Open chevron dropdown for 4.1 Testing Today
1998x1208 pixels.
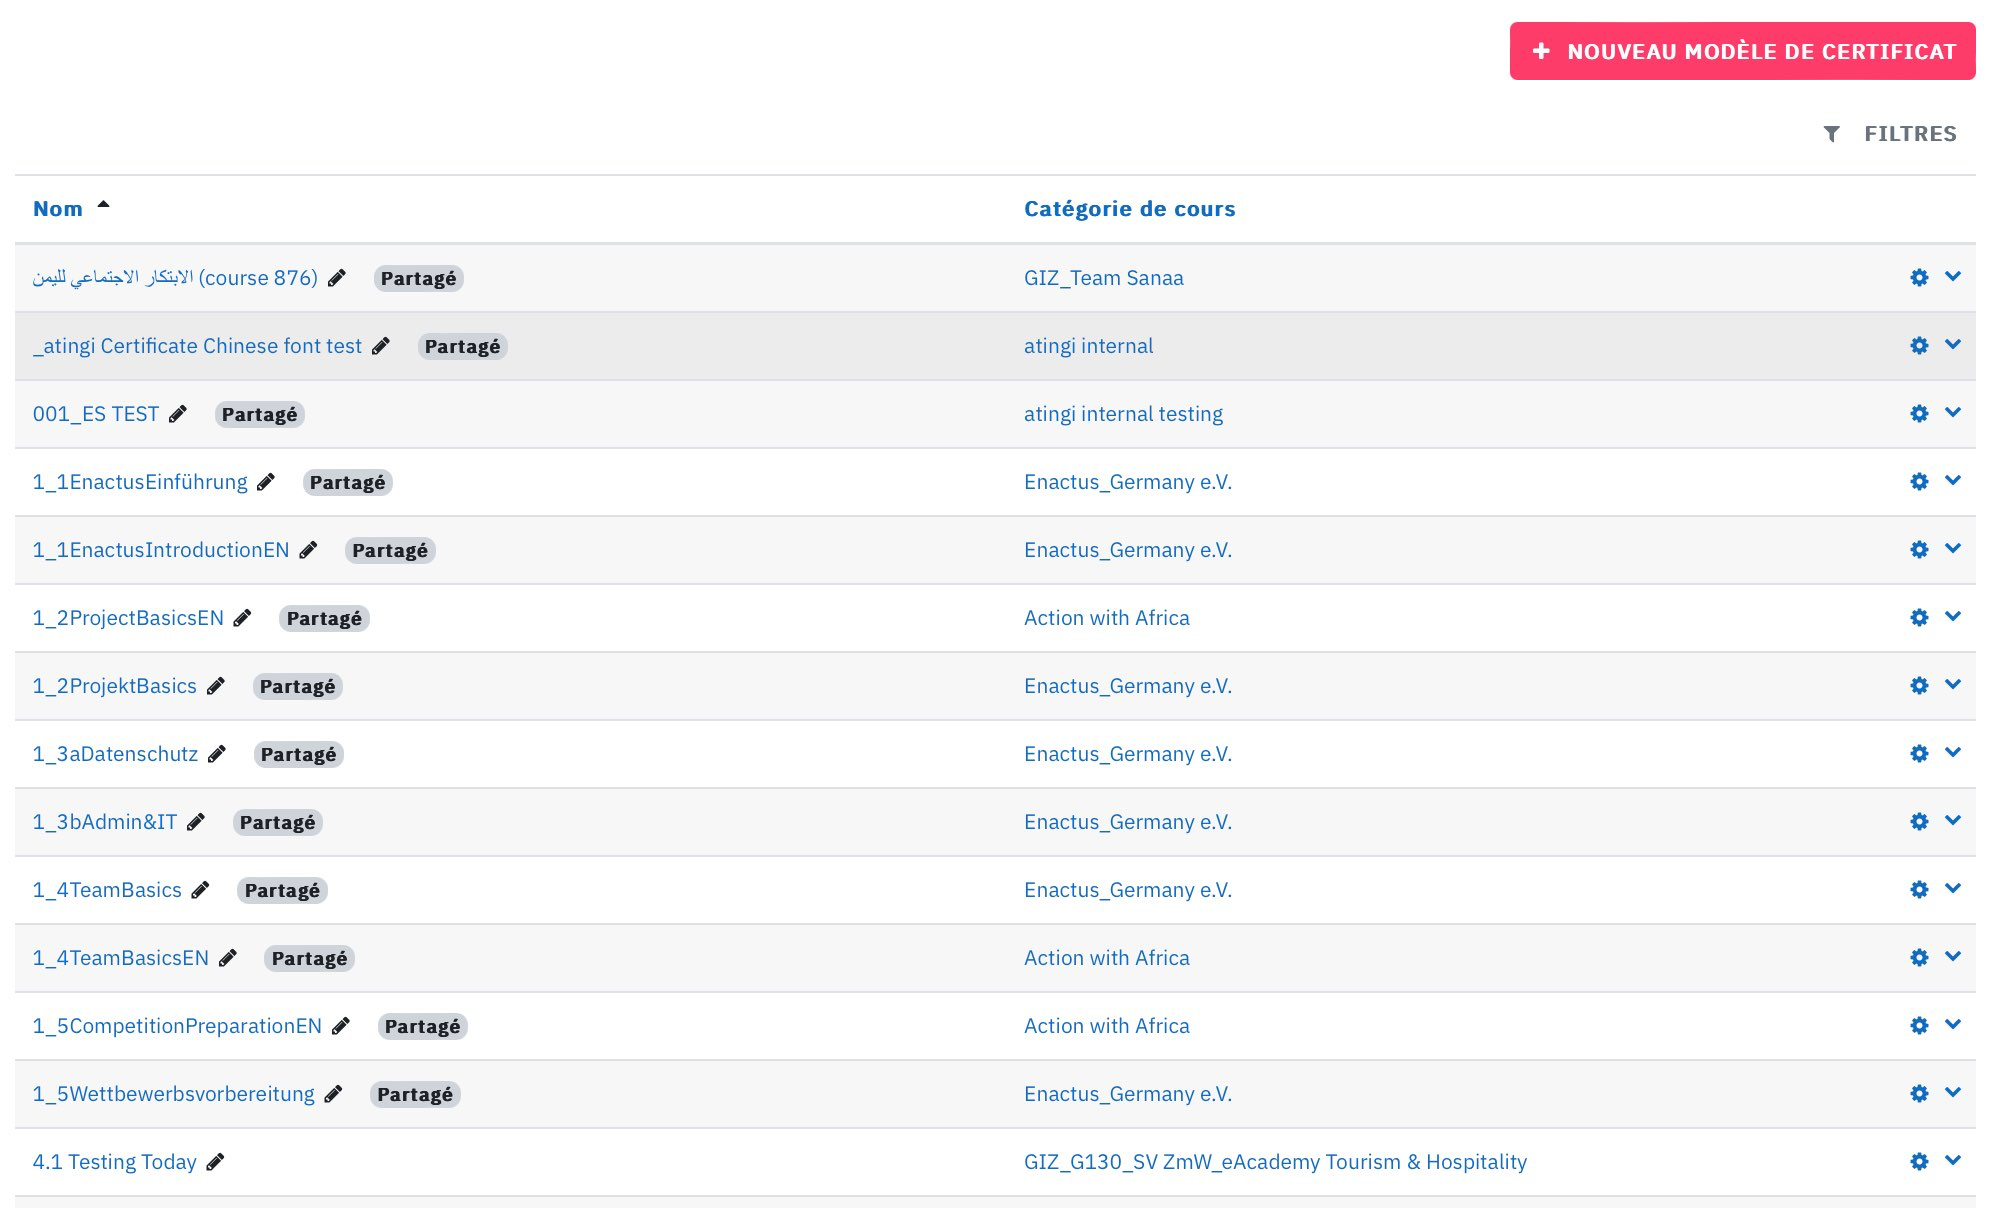[x=1953, y=1161]
